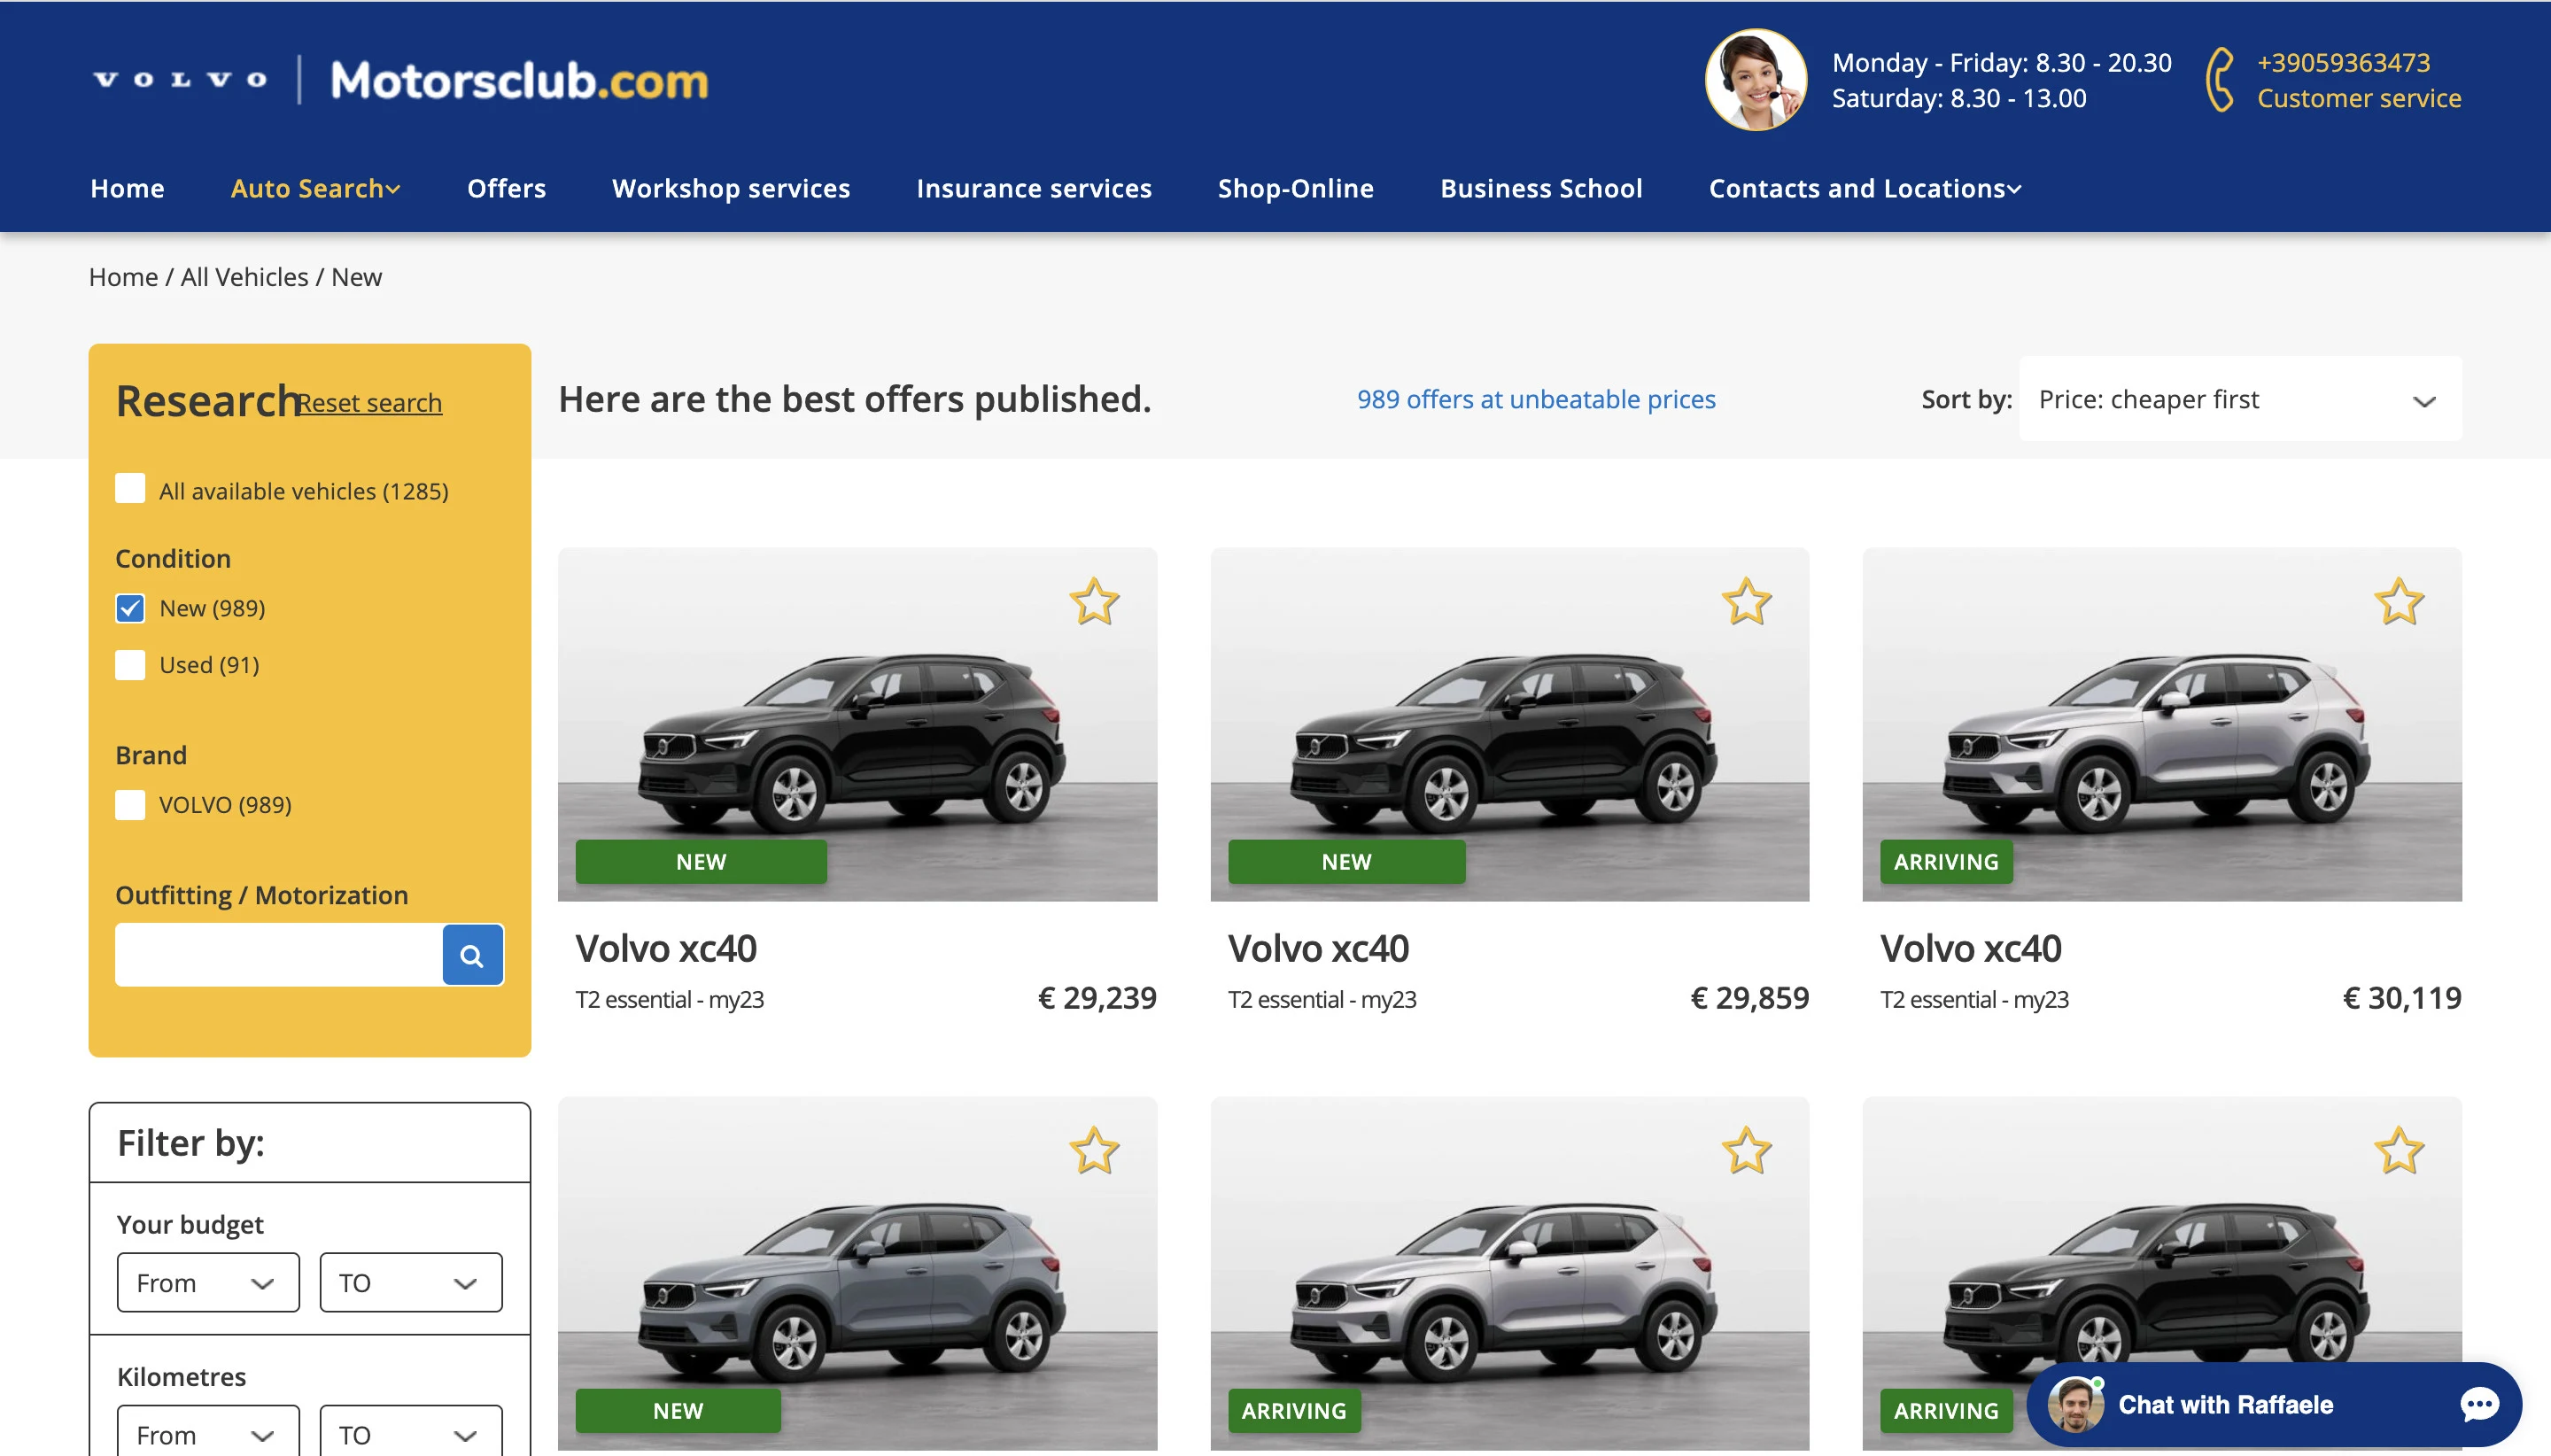Expand the Kilometres TO dropdown
2551x1456 pixels.
(x=410, y=1434)
